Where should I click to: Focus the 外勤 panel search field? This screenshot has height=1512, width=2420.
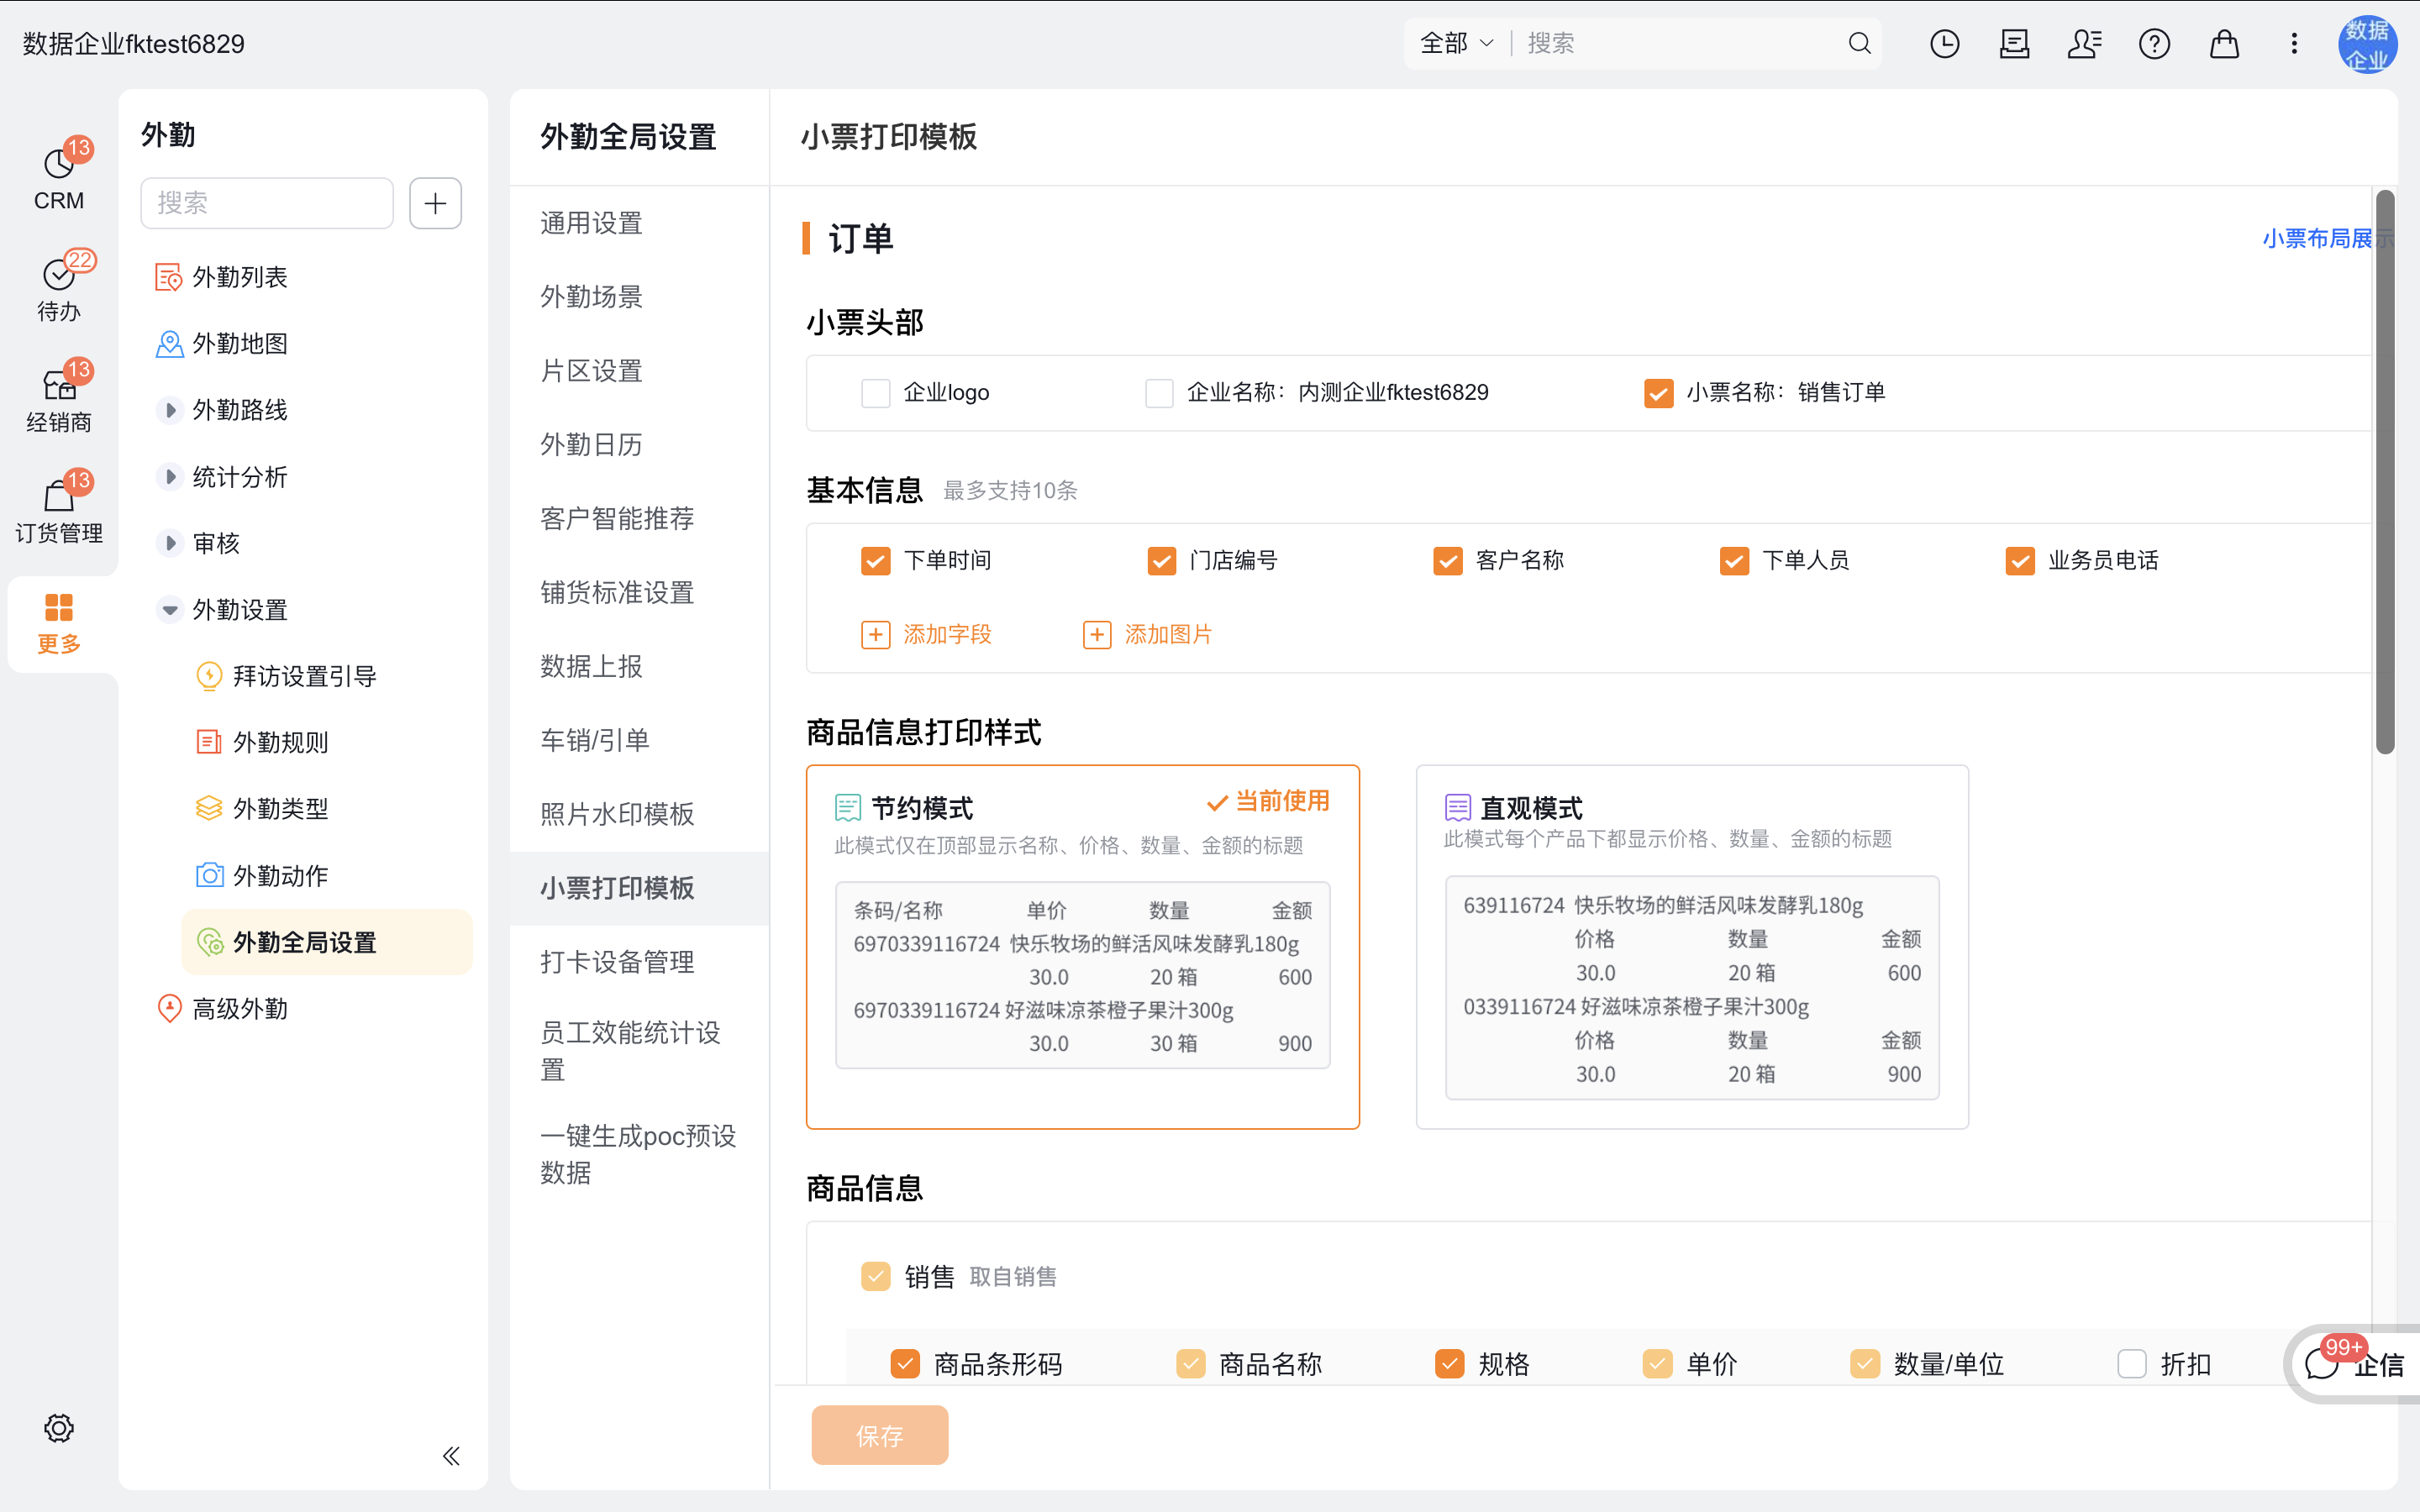(x=267, y=203)
